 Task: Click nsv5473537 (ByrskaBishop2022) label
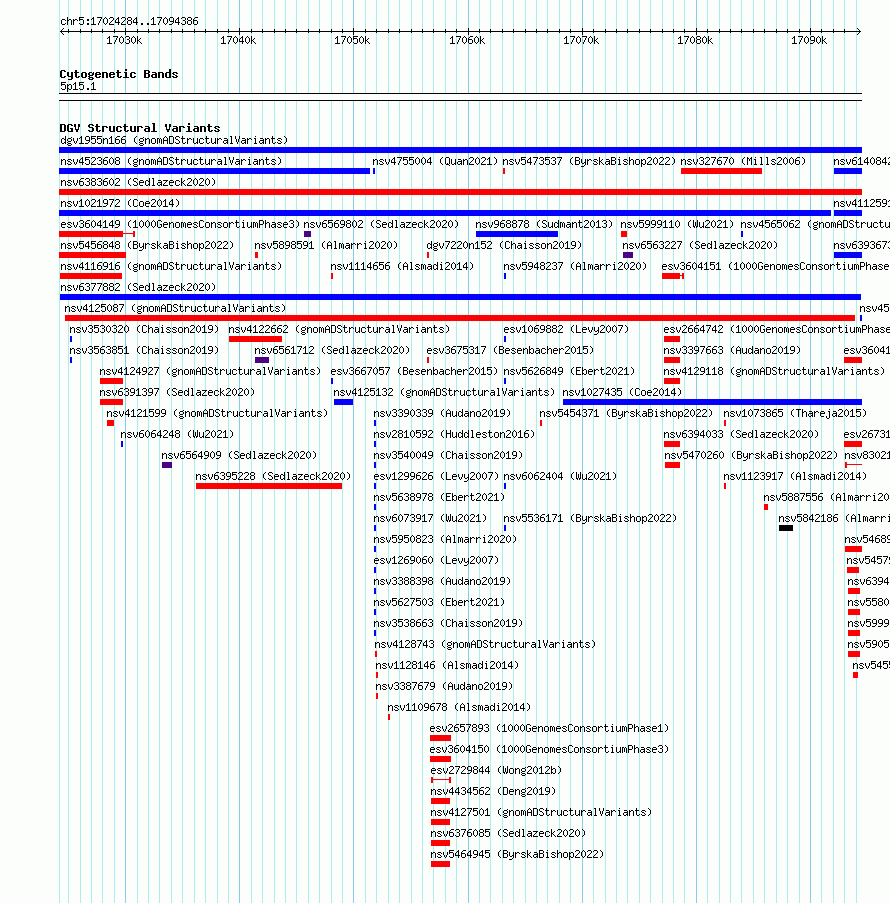[589, 161]
